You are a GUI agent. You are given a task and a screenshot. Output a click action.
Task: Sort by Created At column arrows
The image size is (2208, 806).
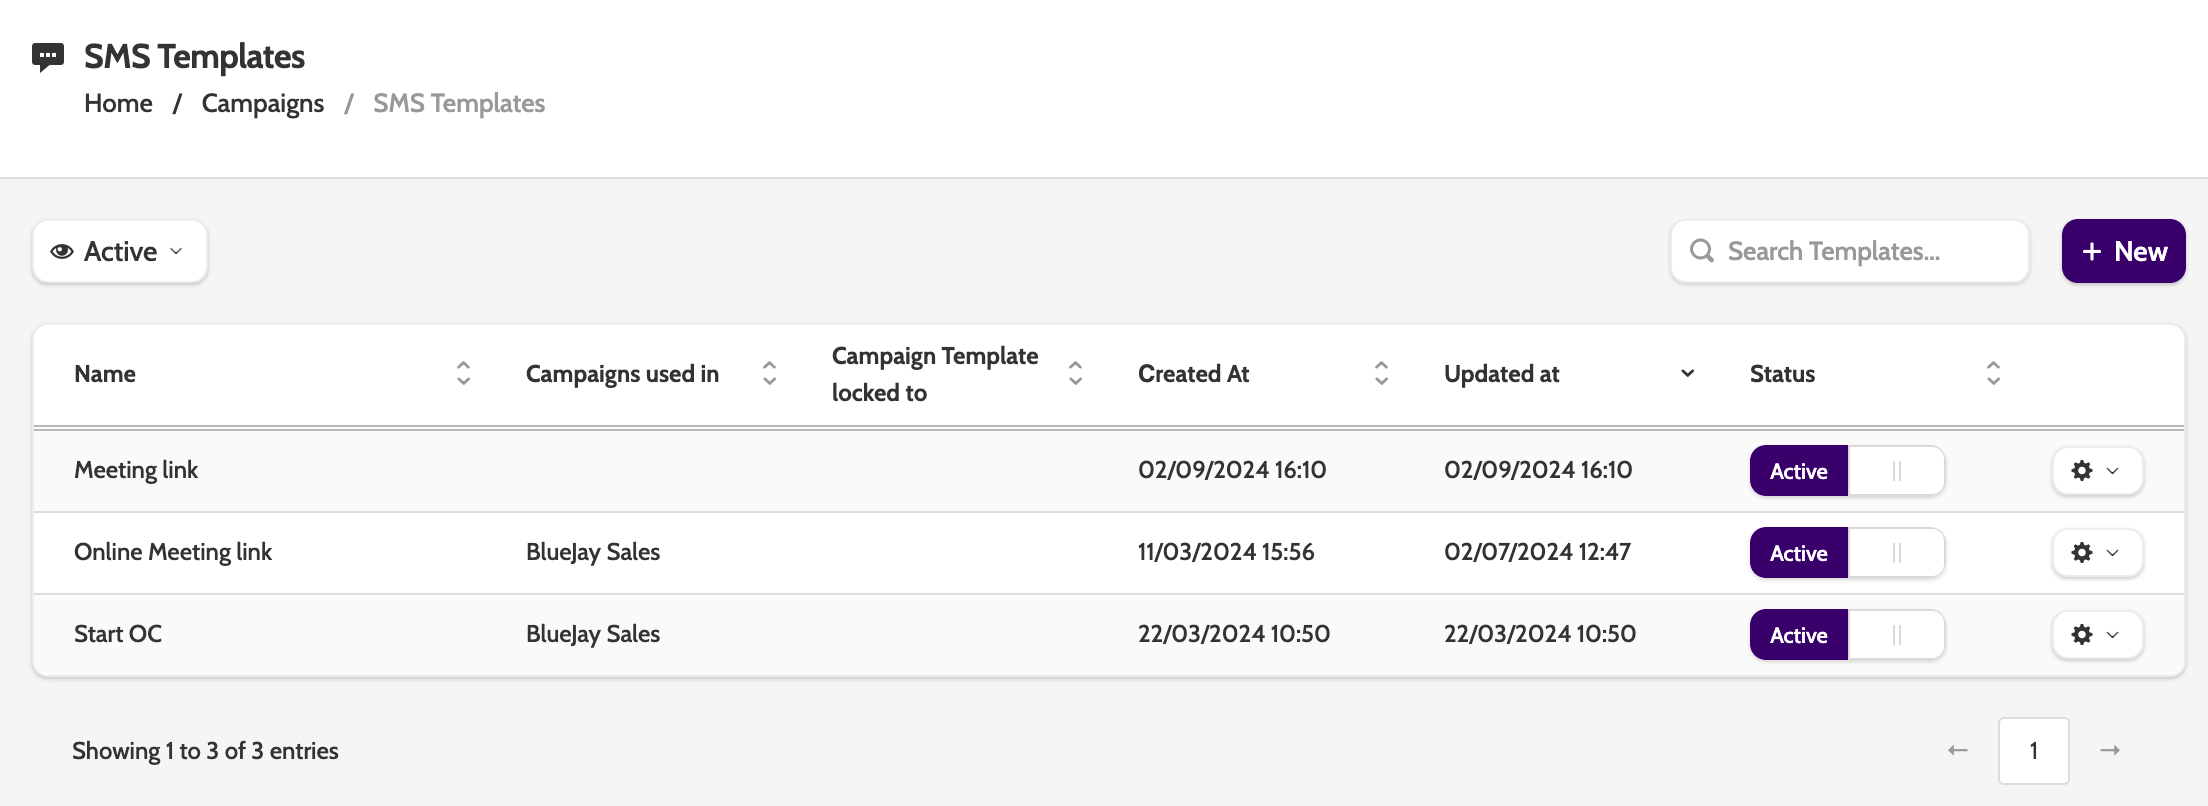(x=1381, y=374)
